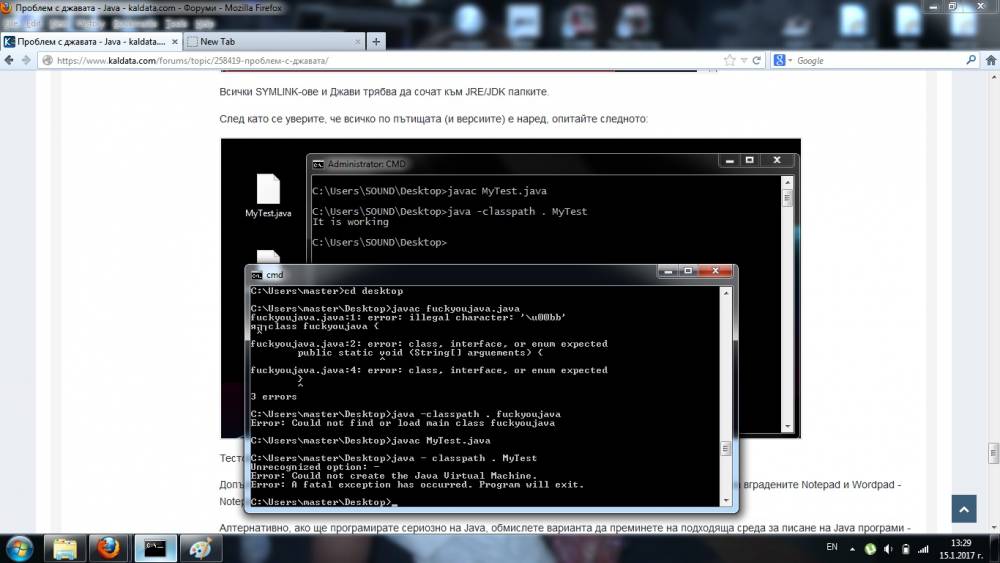Focus the Google search field
This screenshot has height=563, width=1000.
pos(879,61)
